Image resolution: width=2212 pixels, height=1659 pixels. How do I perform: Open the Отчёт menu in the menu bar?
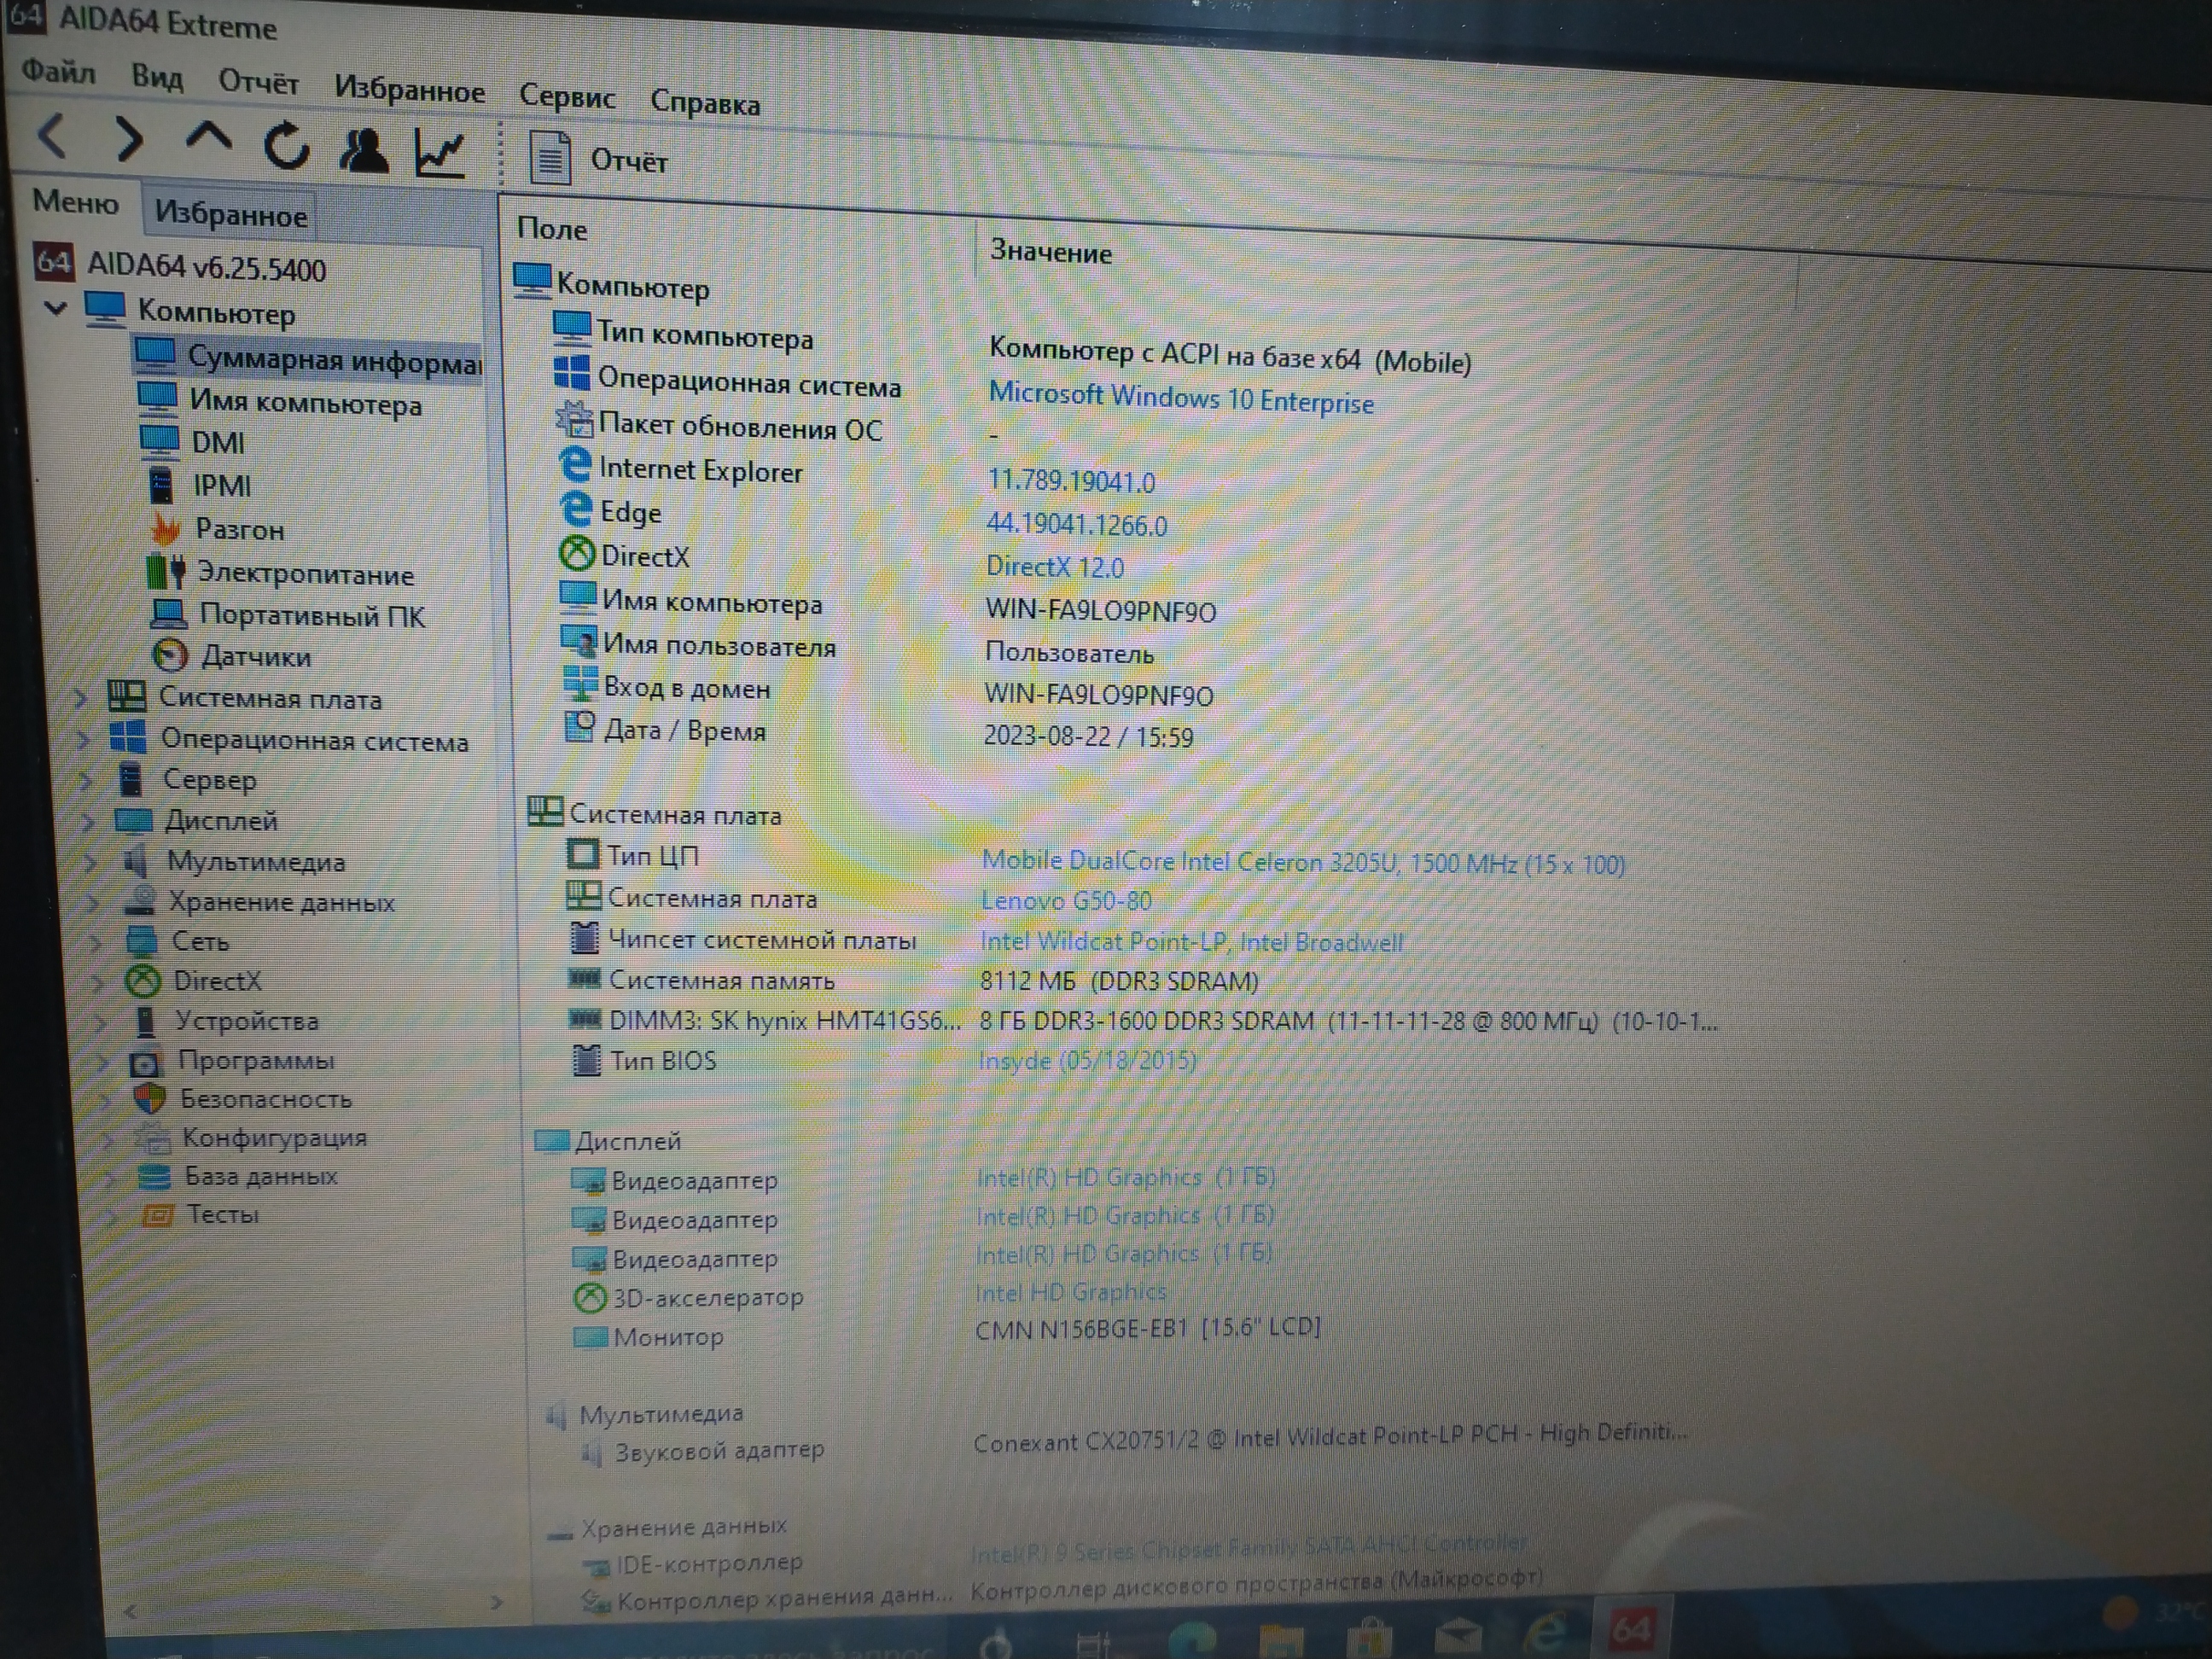(258, 82)
